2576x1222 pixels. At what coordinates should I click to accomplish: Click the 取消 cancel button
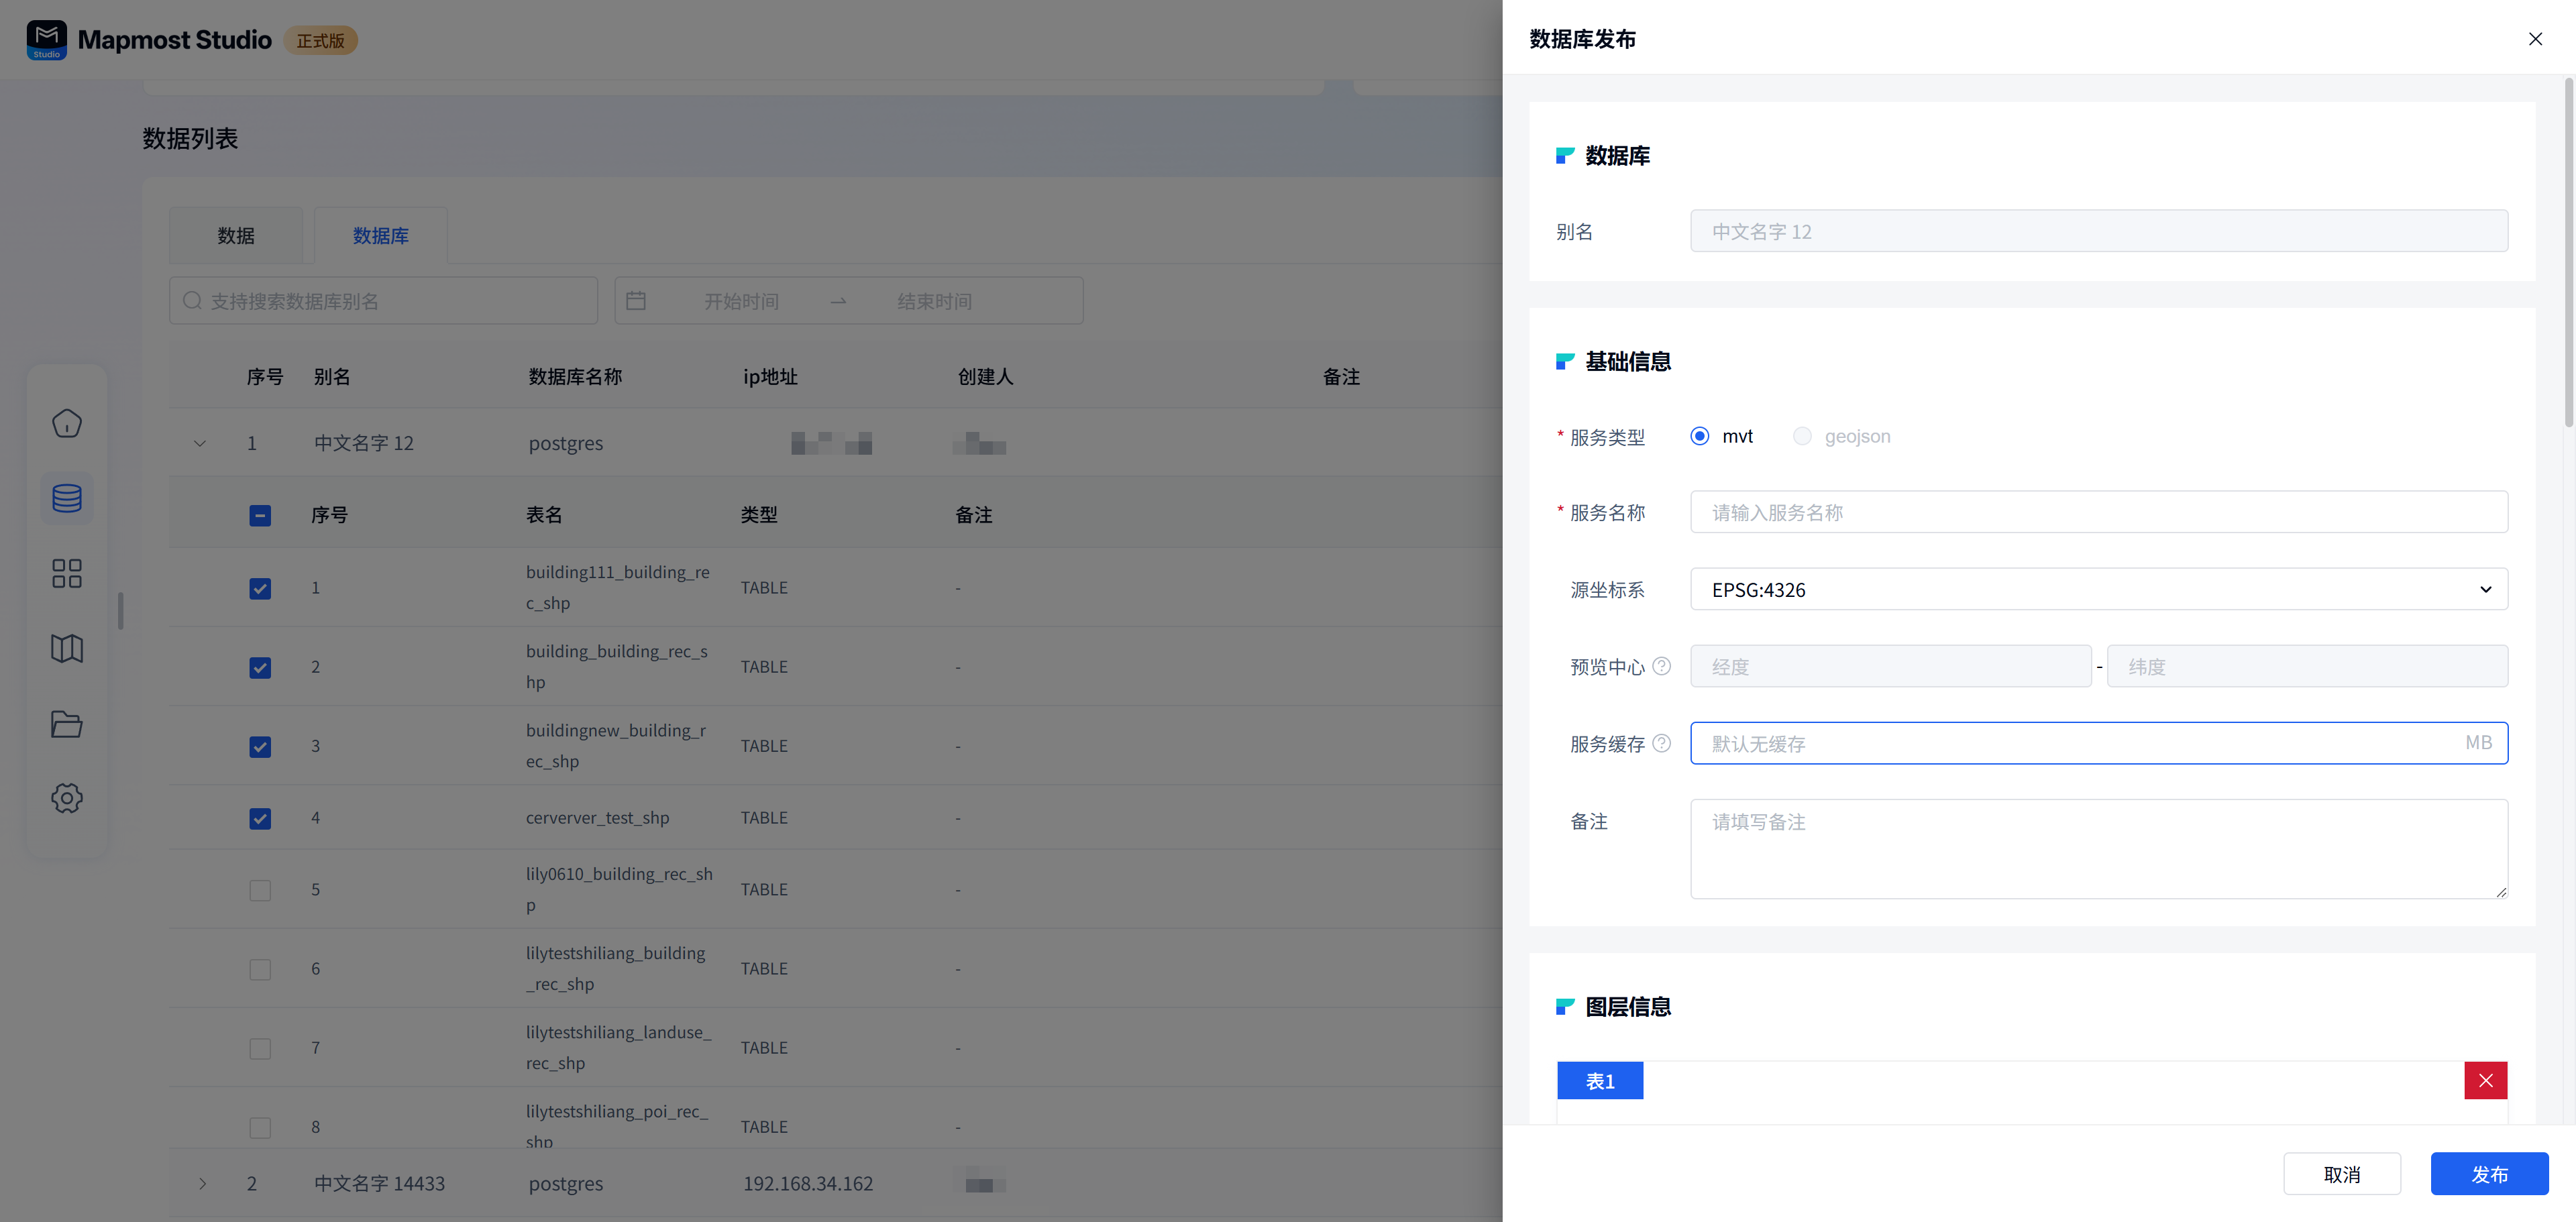point(2342,1174)
